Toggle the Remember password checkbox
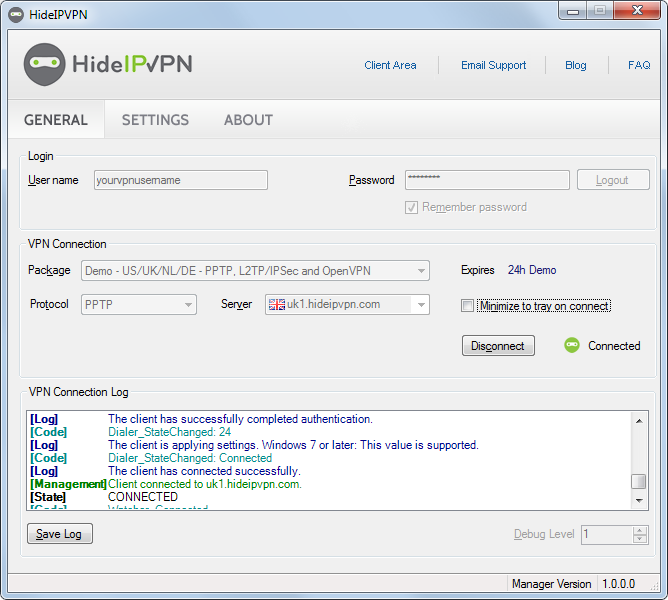This screenshot has height=600, width=668. tap(411, 208)
